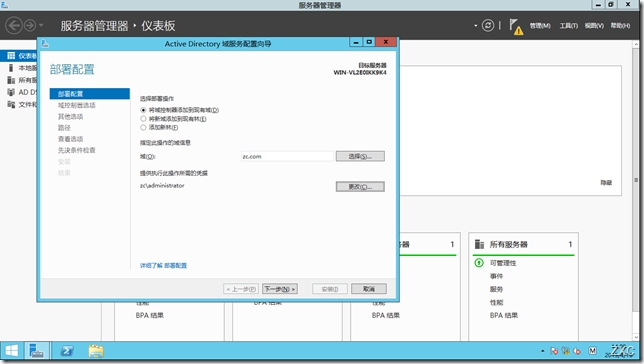Open File Explorer from taskbar
The image size is (644, 364).
(x=96, y=351)
